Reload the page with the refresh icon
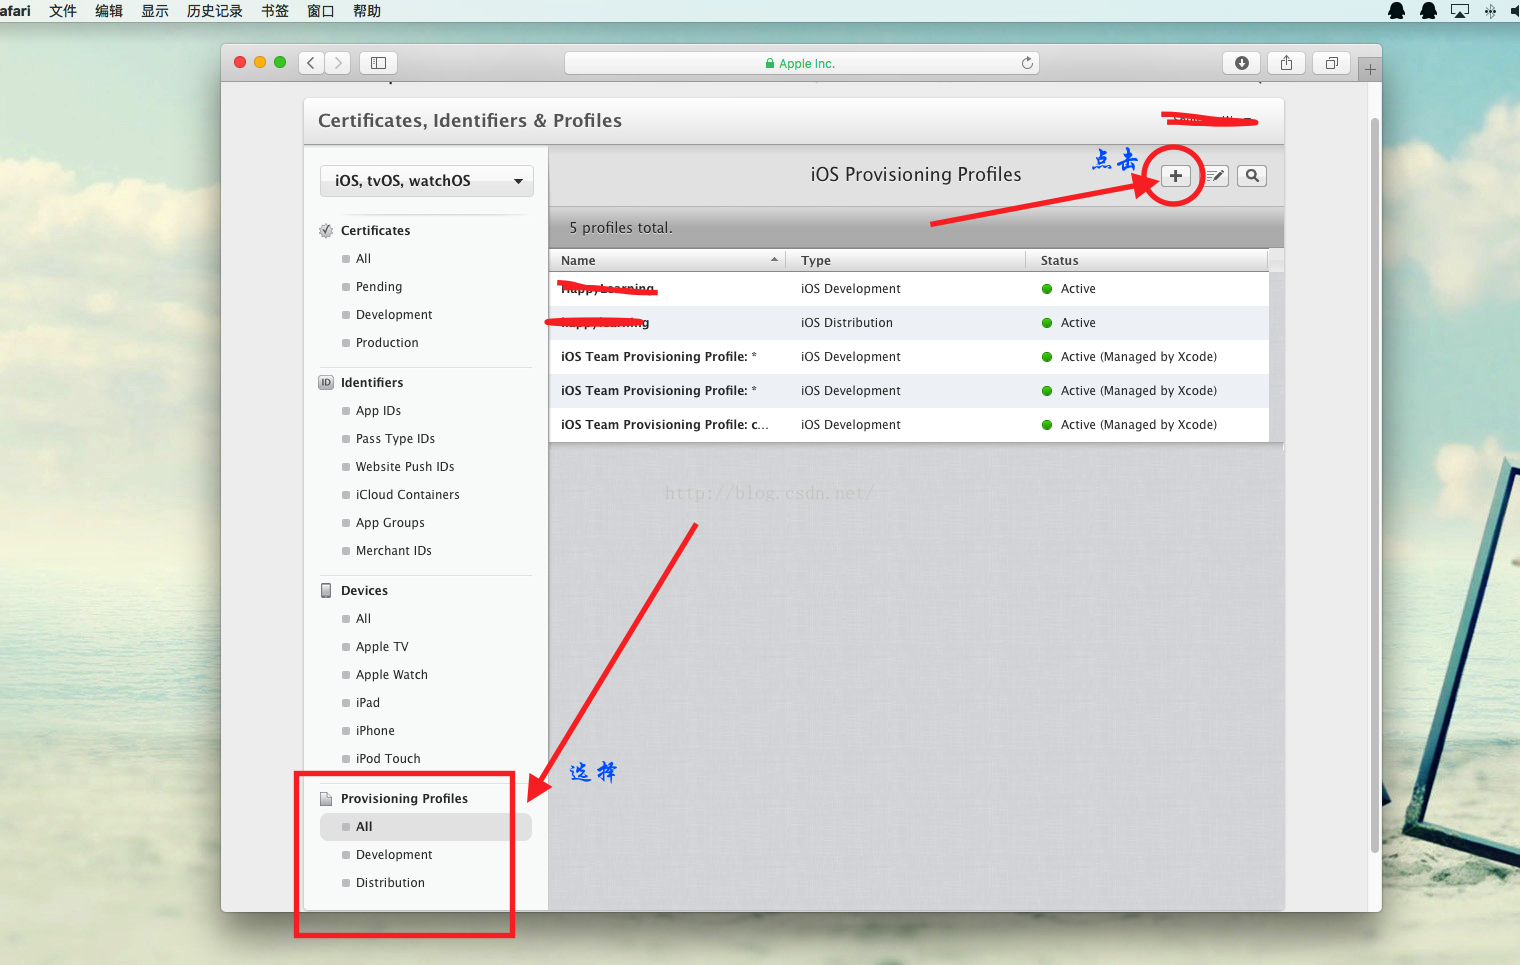The image size is (1520, 965). point(1027,63)
